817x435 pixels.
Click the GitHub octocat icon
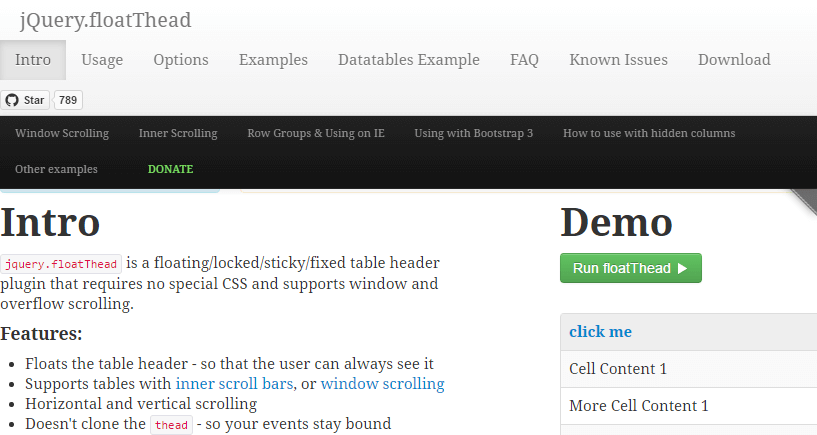(12, 100)
